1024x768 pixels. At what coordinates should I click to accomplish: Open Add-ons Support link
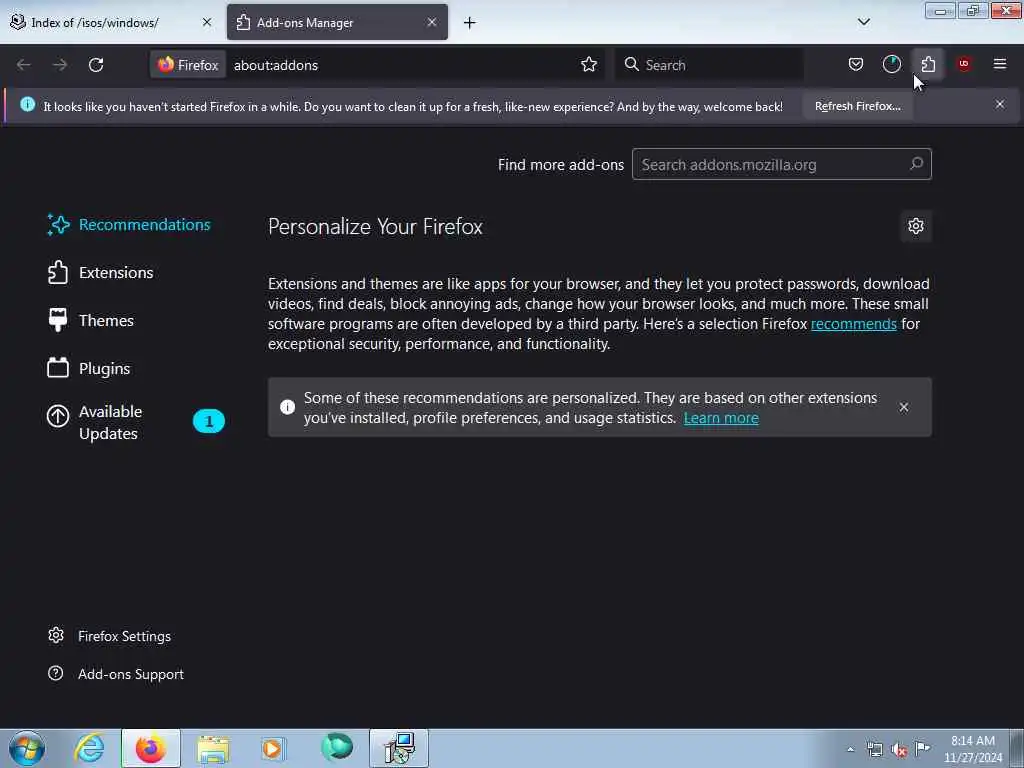(116, 674)
